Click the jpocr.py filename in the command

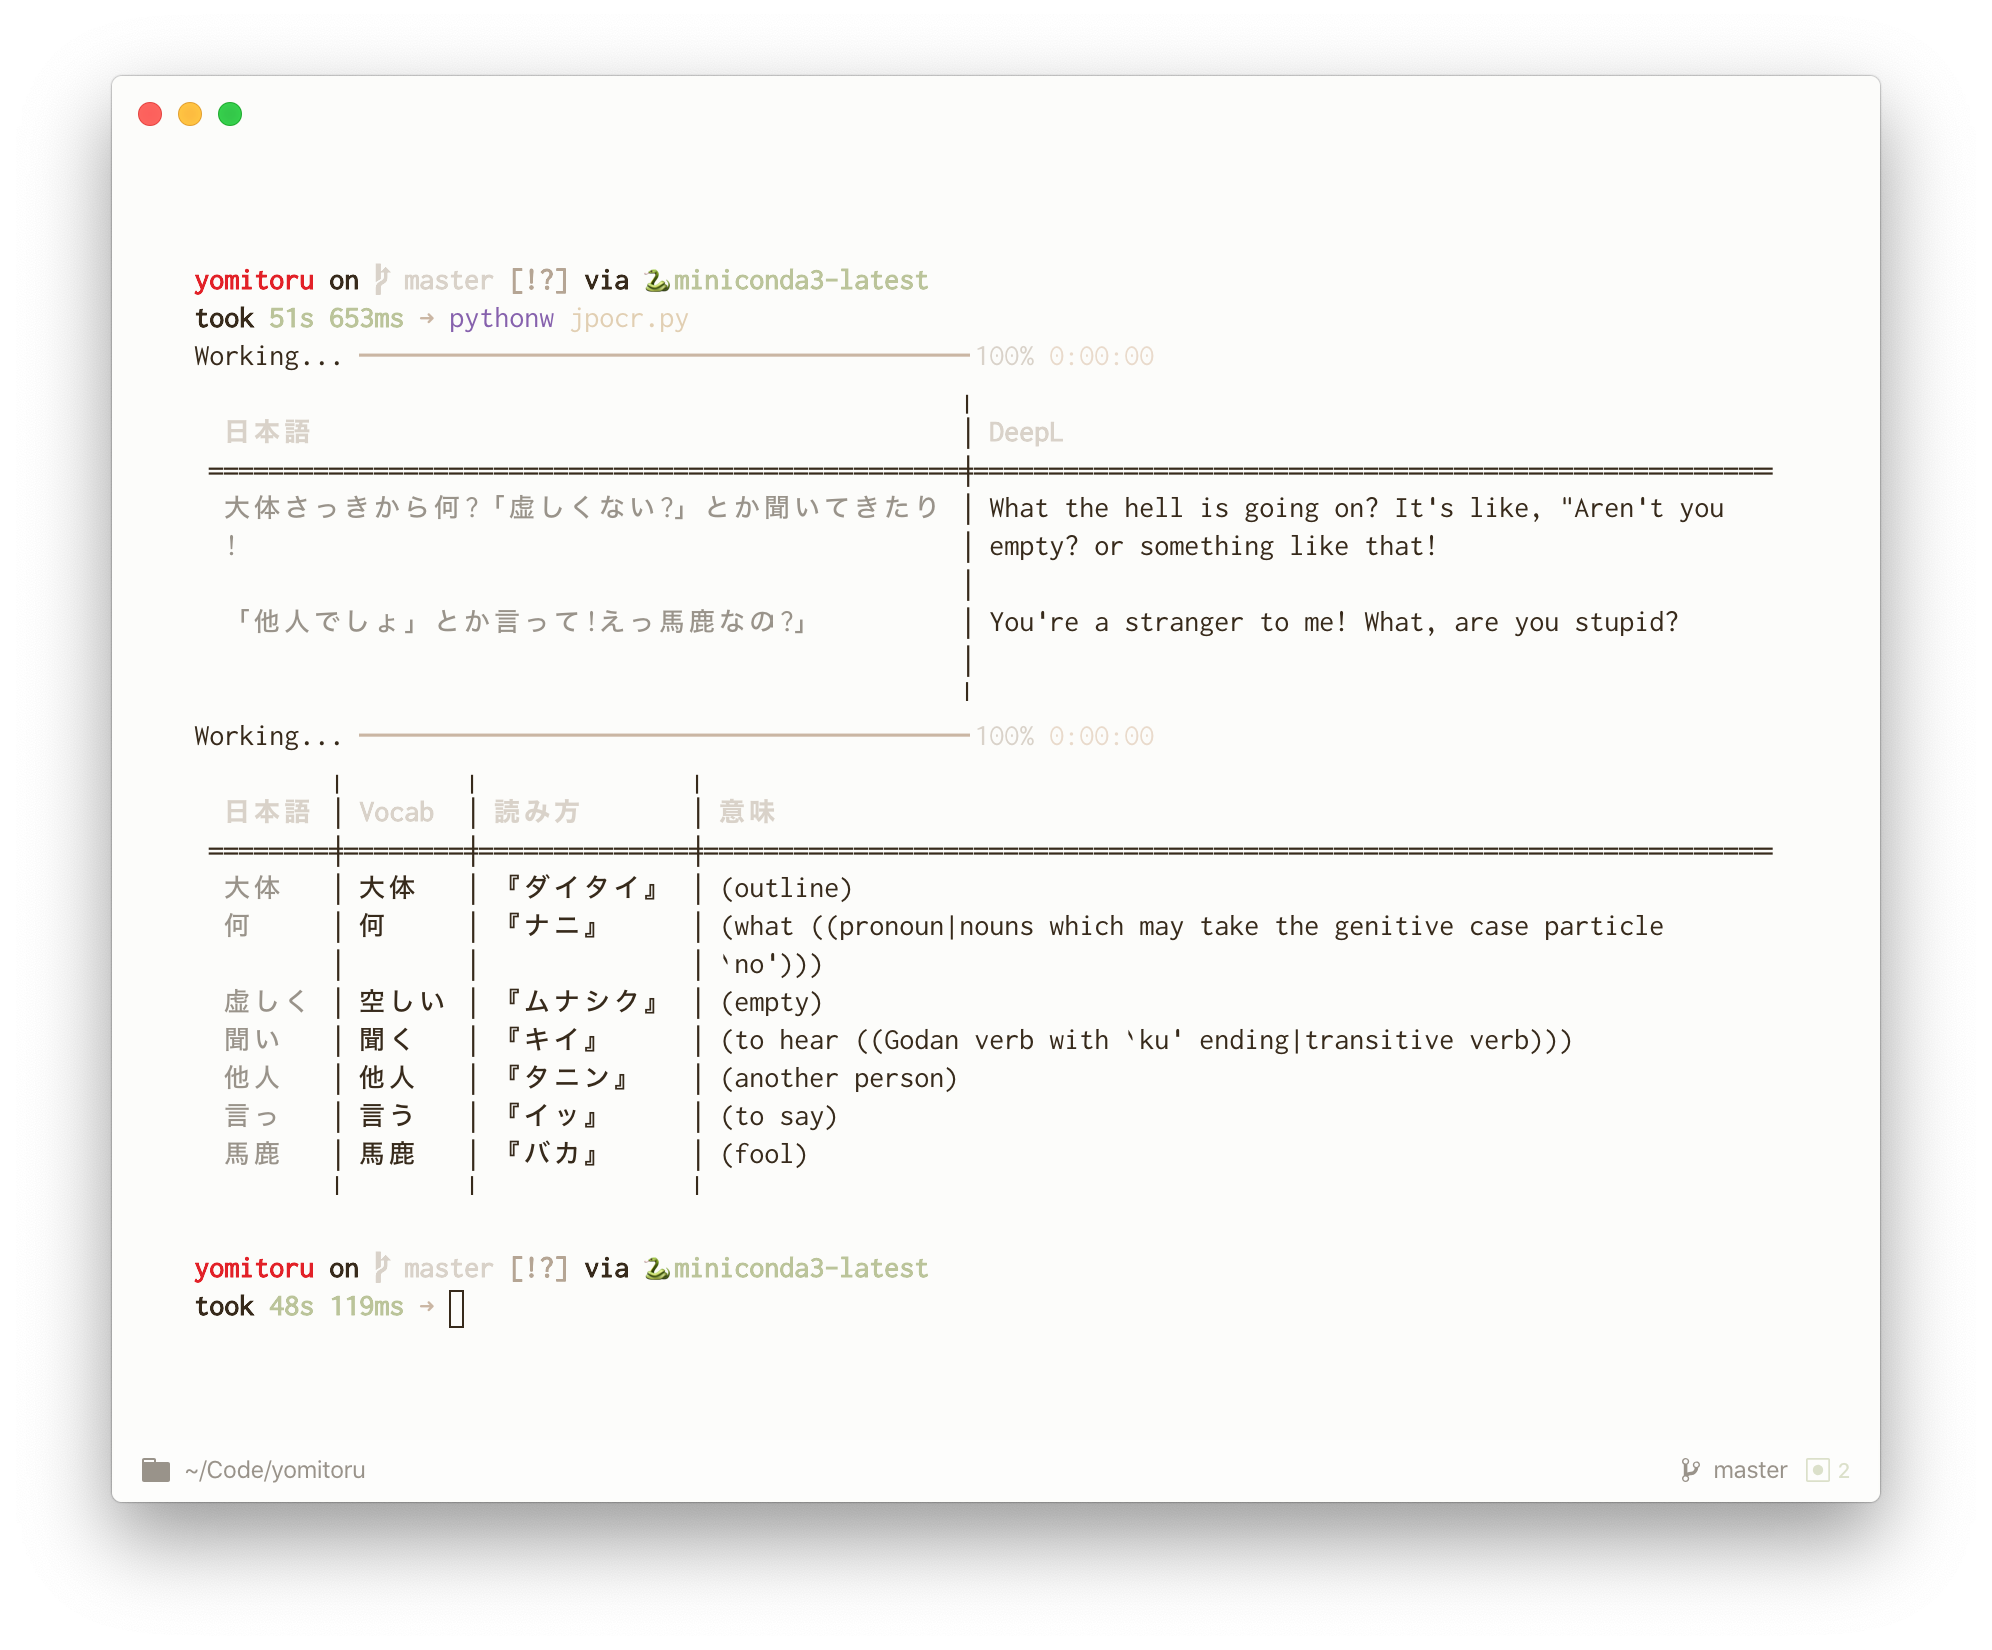628,318
